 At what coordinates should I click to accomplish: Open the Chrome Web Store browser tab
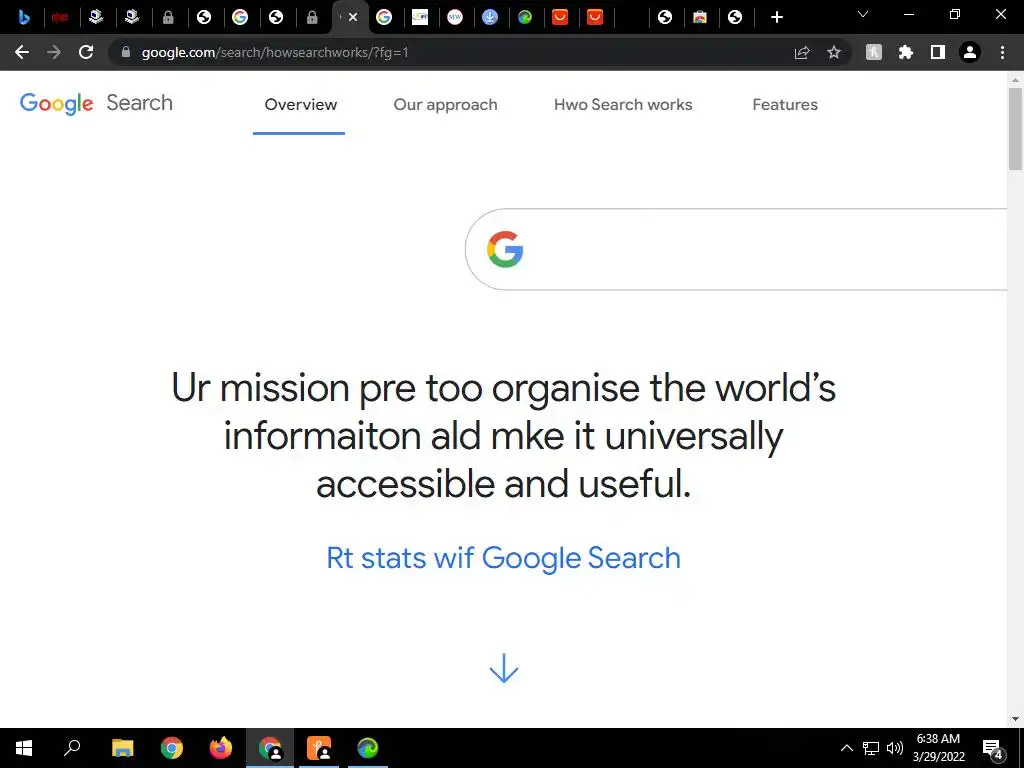699,18
